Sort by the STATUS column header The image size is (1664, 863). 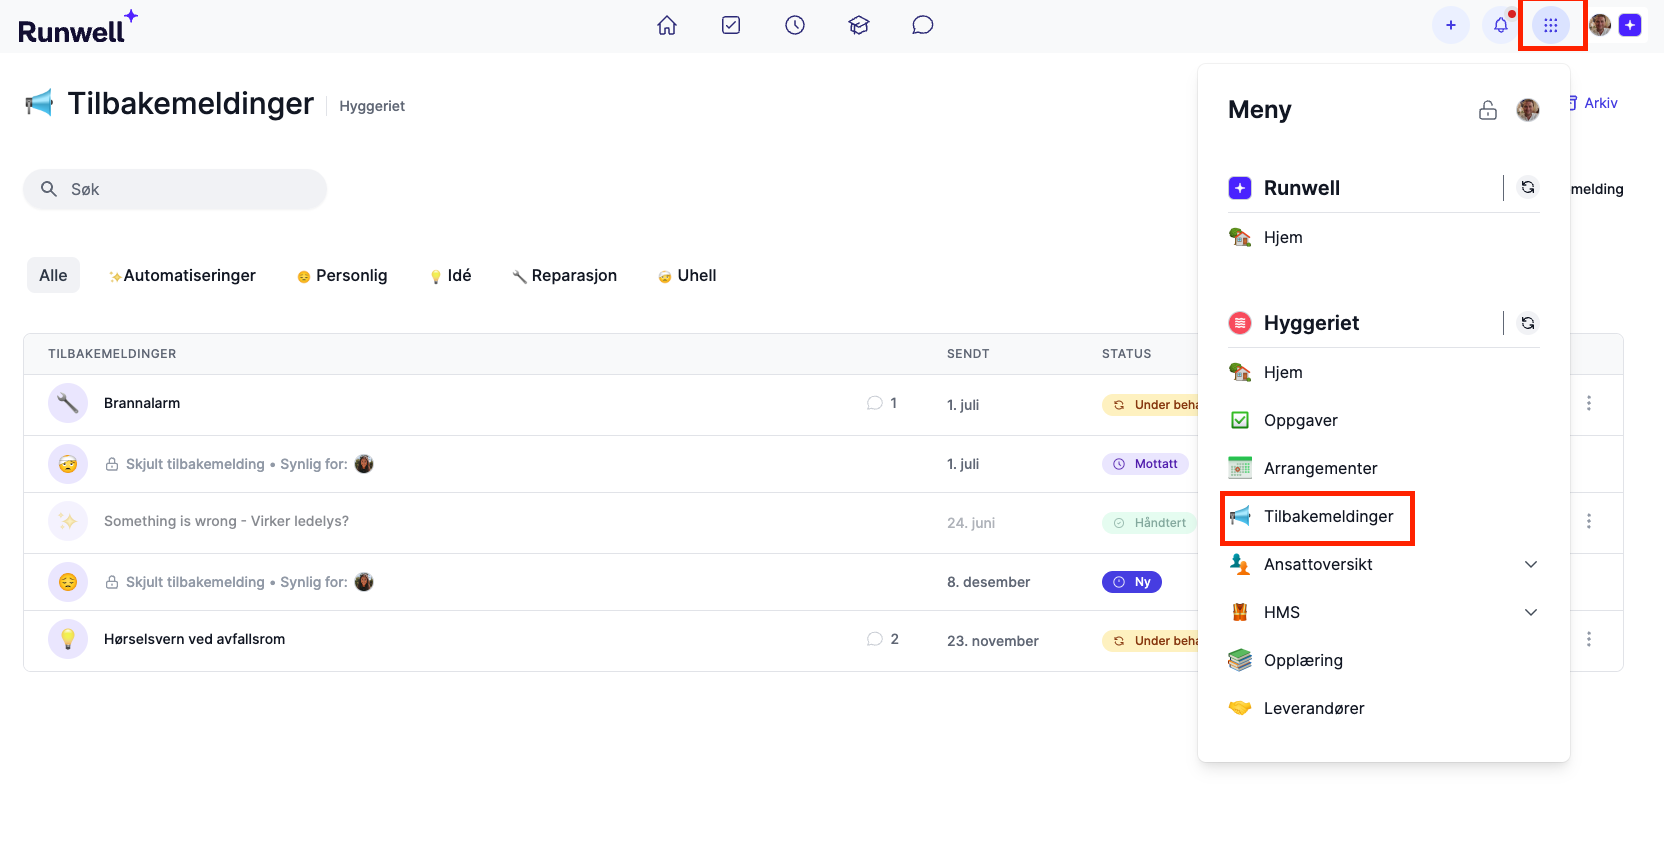point(1126,354)
